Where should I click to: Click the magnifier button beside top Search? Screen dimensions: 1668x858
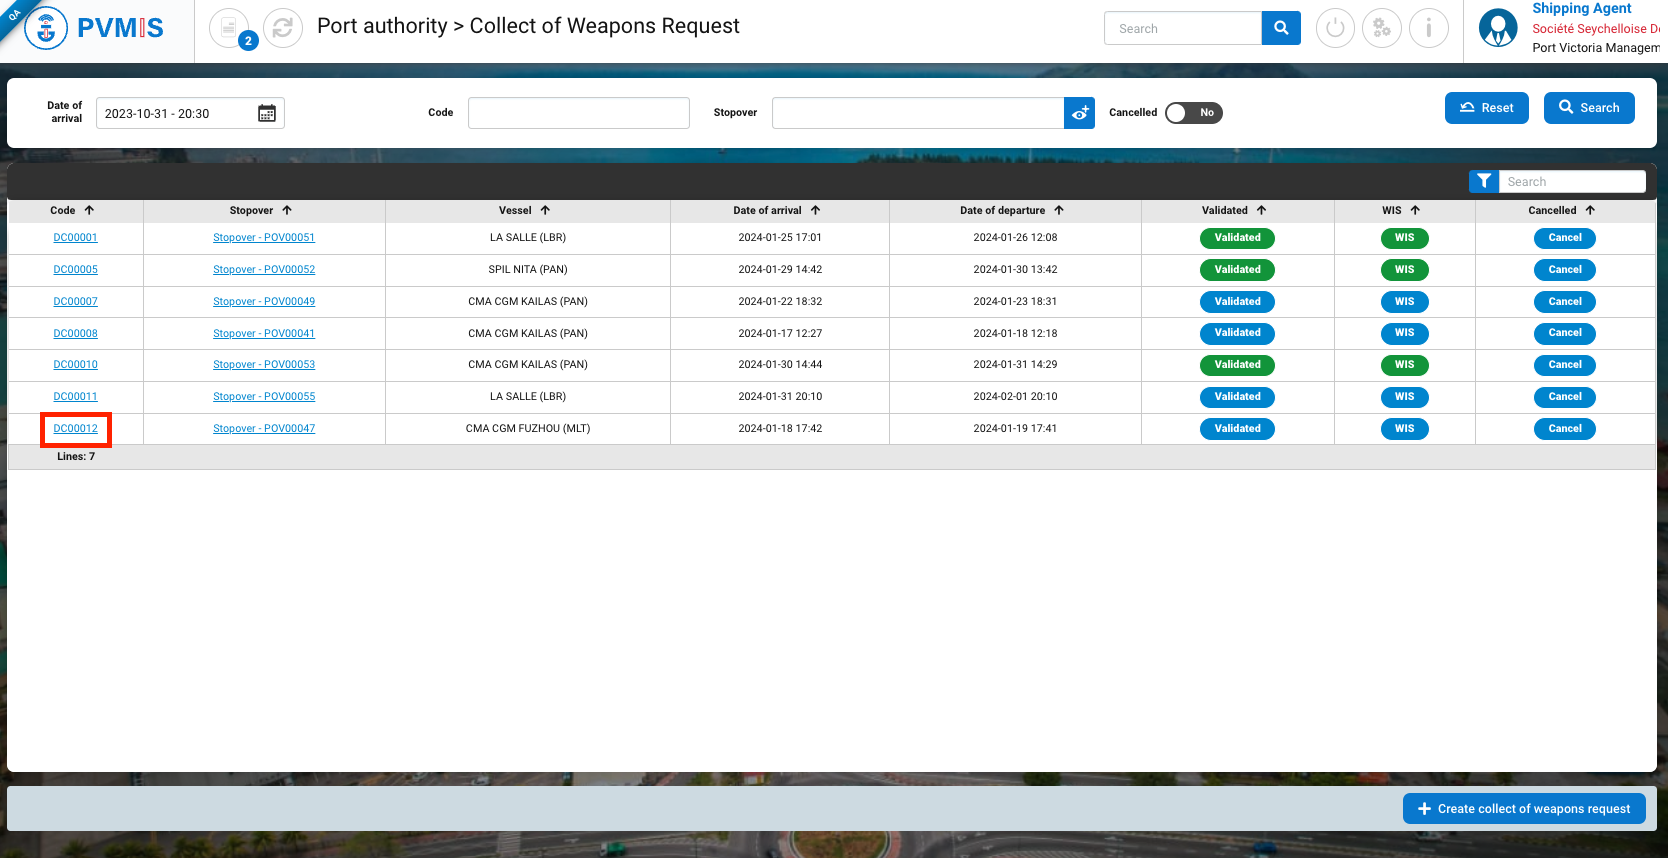1281,28
